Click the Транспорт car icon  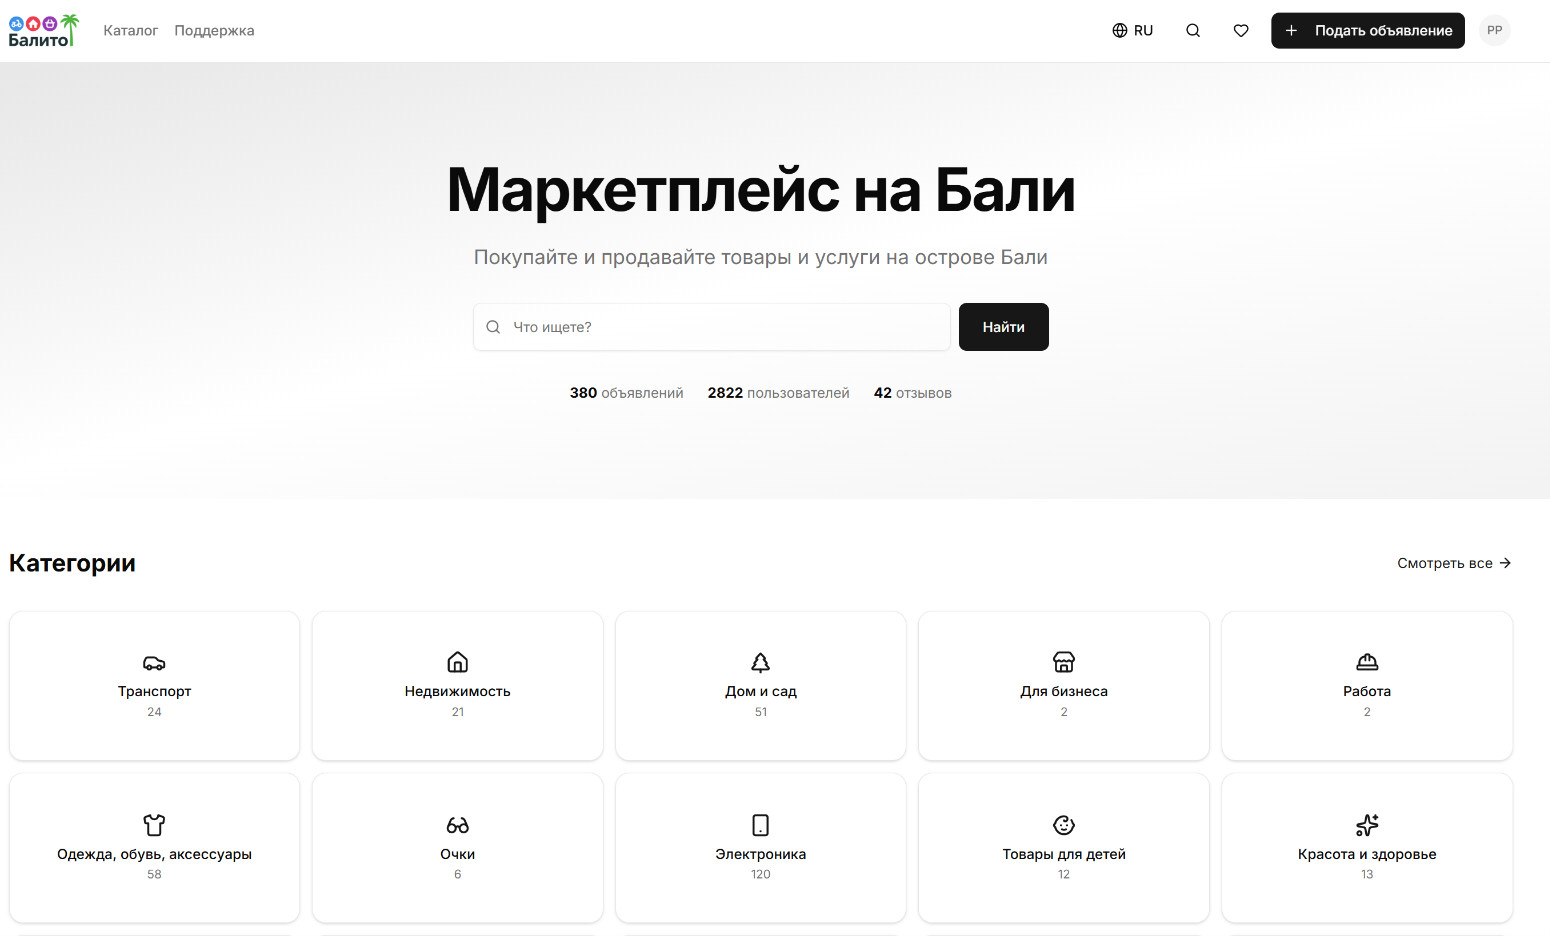[x=154, y=663]
